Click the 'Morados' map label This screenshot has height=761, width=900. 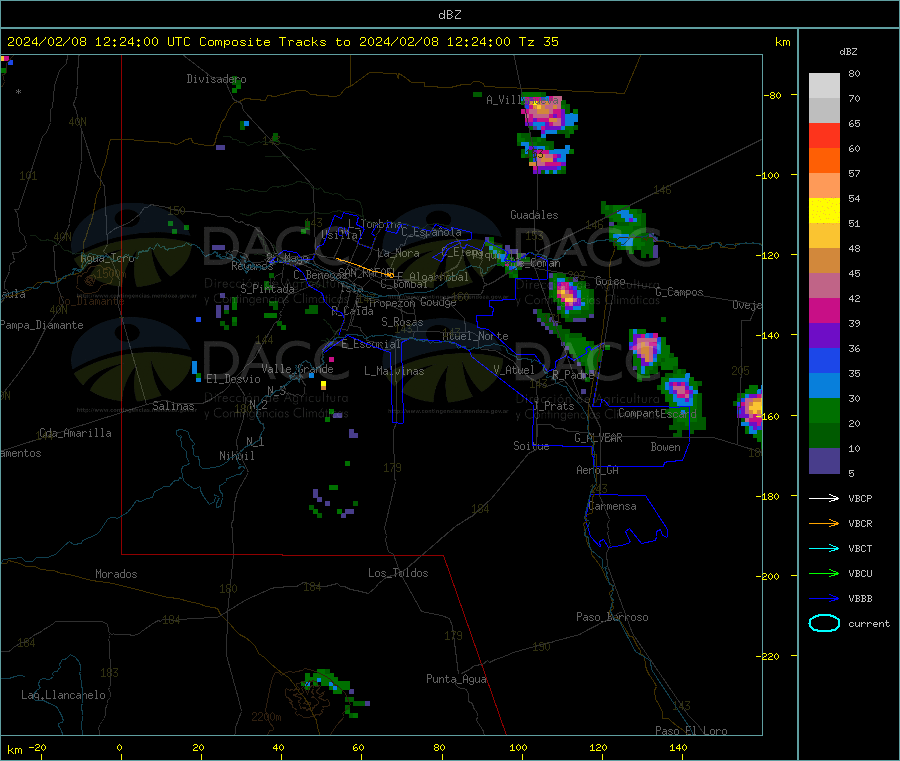116,574
